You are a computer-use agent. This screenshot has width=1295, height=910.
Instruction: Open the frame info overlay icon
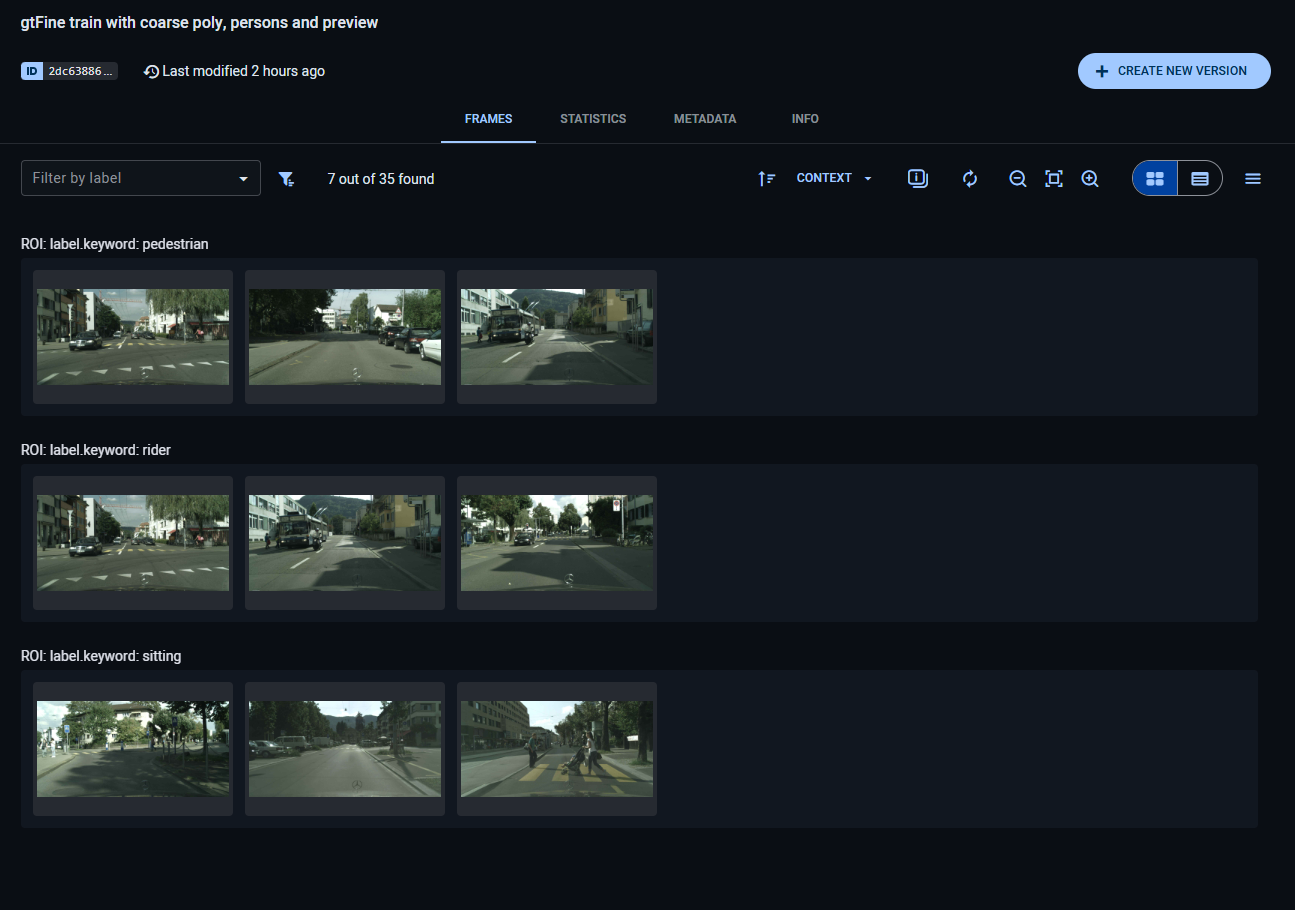tap(917, 179)
